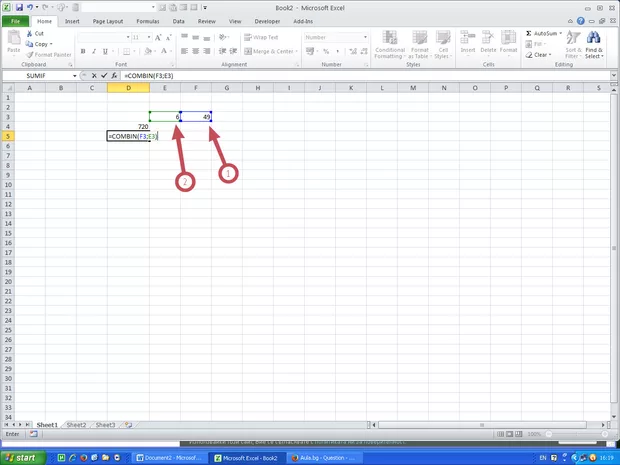
Task: Click the Delete cells button
Action: tap(488, 42)
